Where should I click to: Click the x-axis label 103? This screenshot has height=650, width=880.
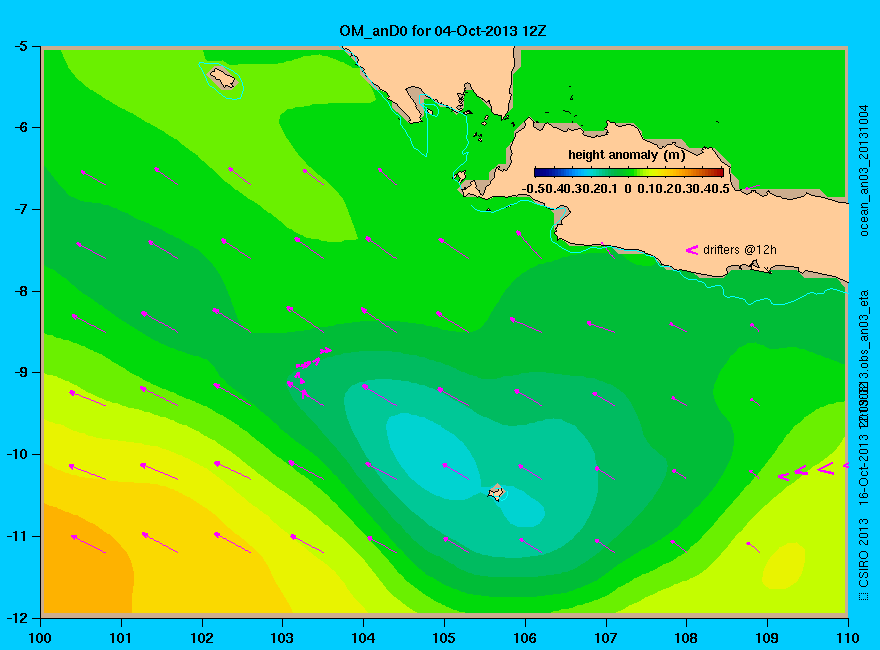coord(282,638)
